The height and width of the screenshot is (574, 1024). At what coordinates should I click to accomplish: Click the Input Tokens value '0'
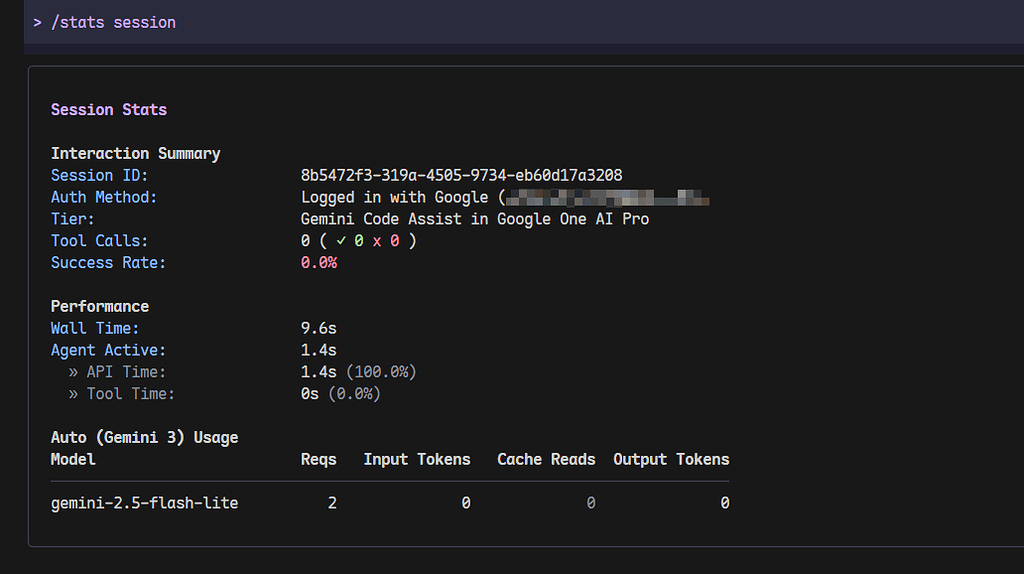tap(466, 503)
